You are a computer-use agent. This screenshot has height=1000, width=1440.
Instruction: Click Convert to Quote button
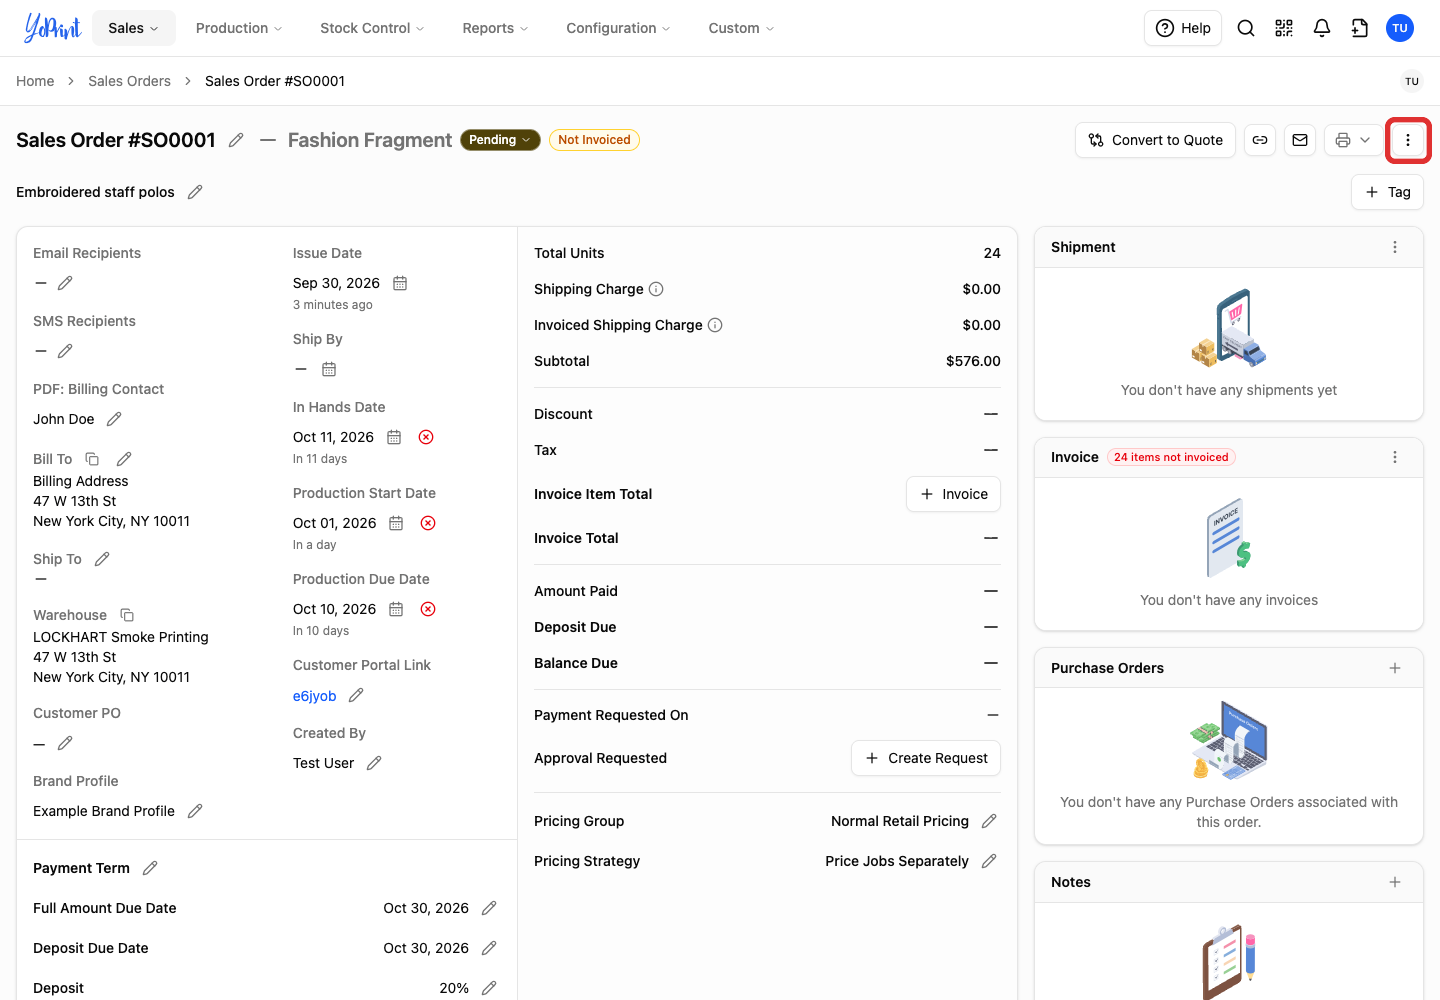(x=1156, y=140)
